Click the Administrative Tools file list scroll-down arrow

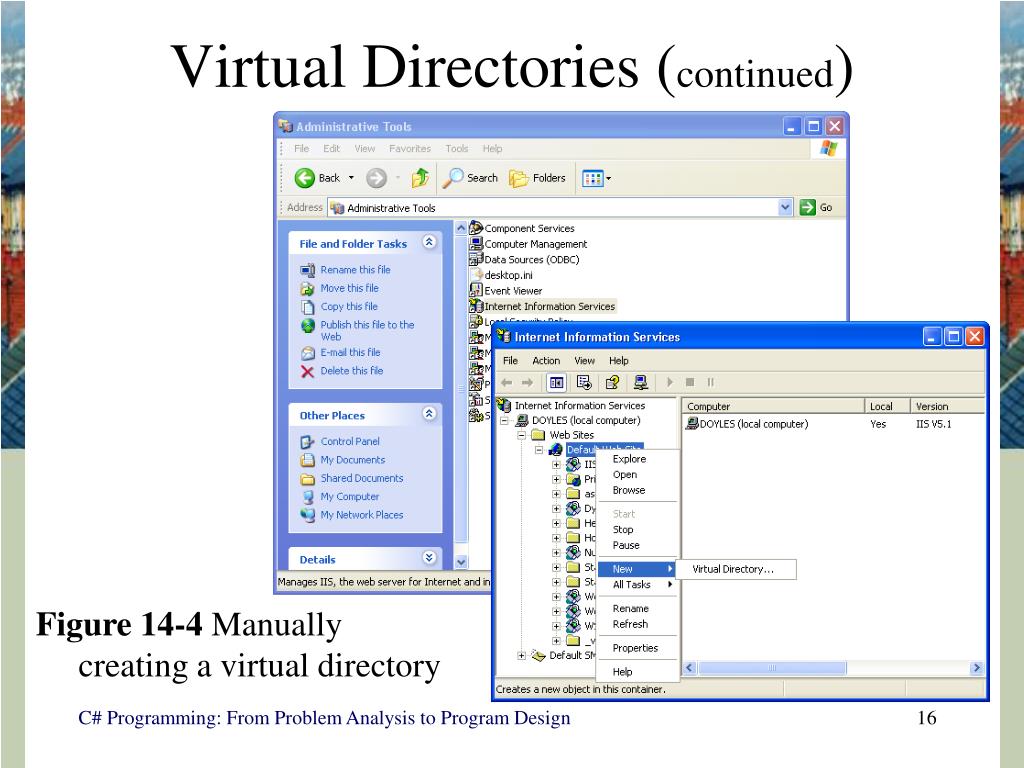pyautogui.click(x=461, y=562)
